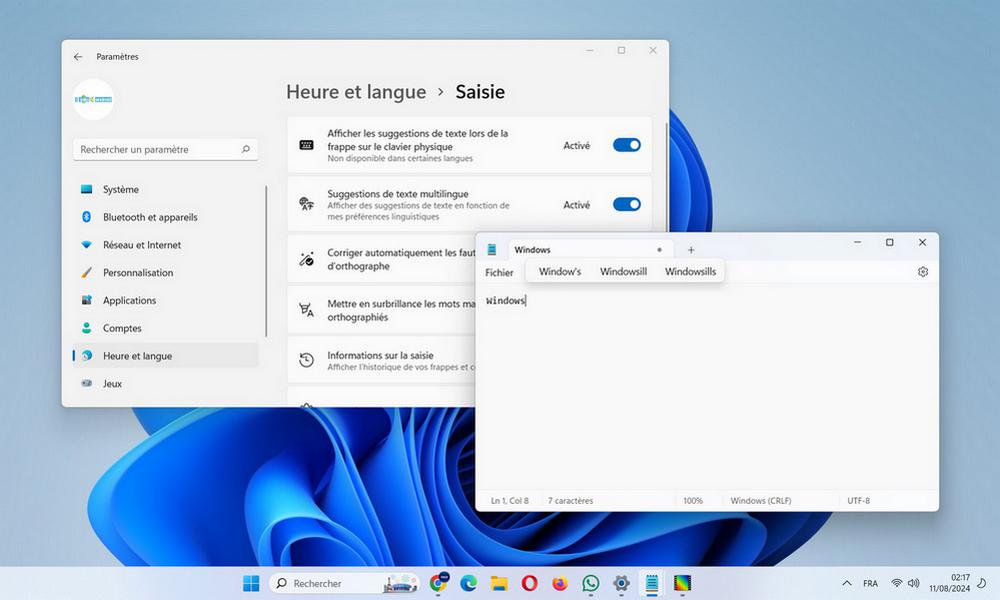
Task: Choose the Windowsill text suggestion
Action: (x=623, y=272)
